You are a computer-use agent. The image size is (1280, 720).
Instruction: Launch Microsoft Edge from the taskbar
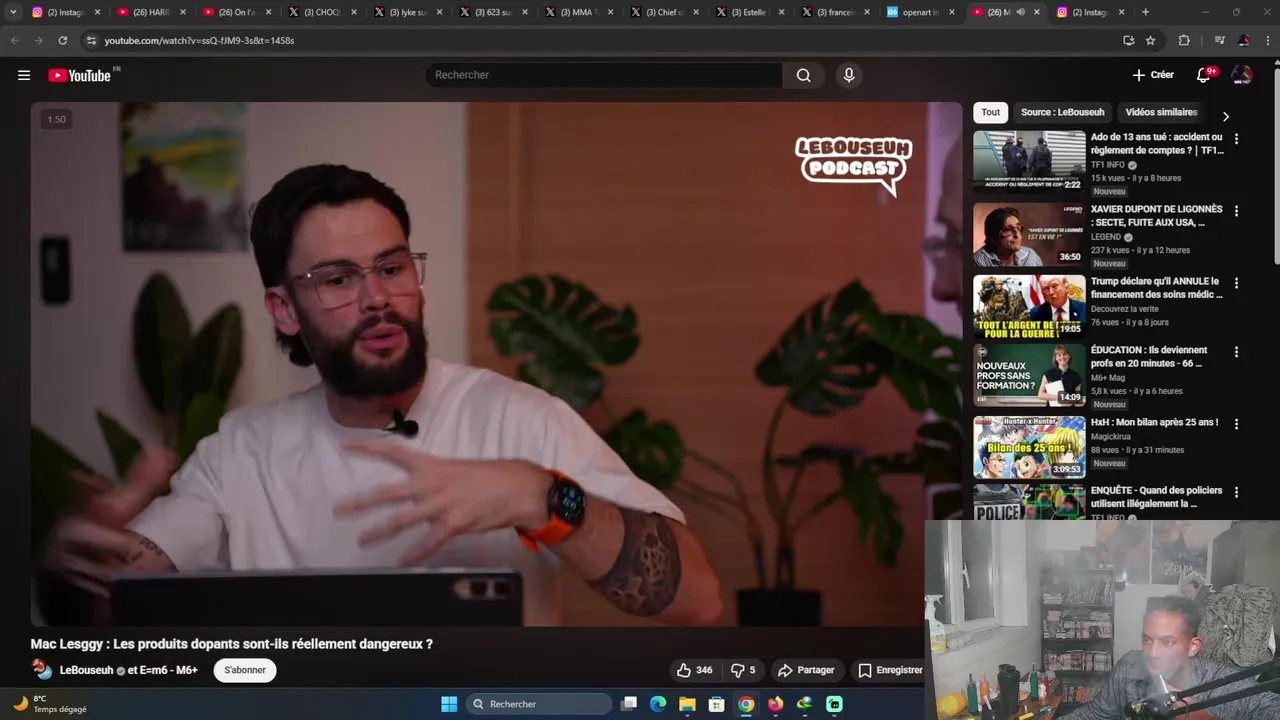658,704
